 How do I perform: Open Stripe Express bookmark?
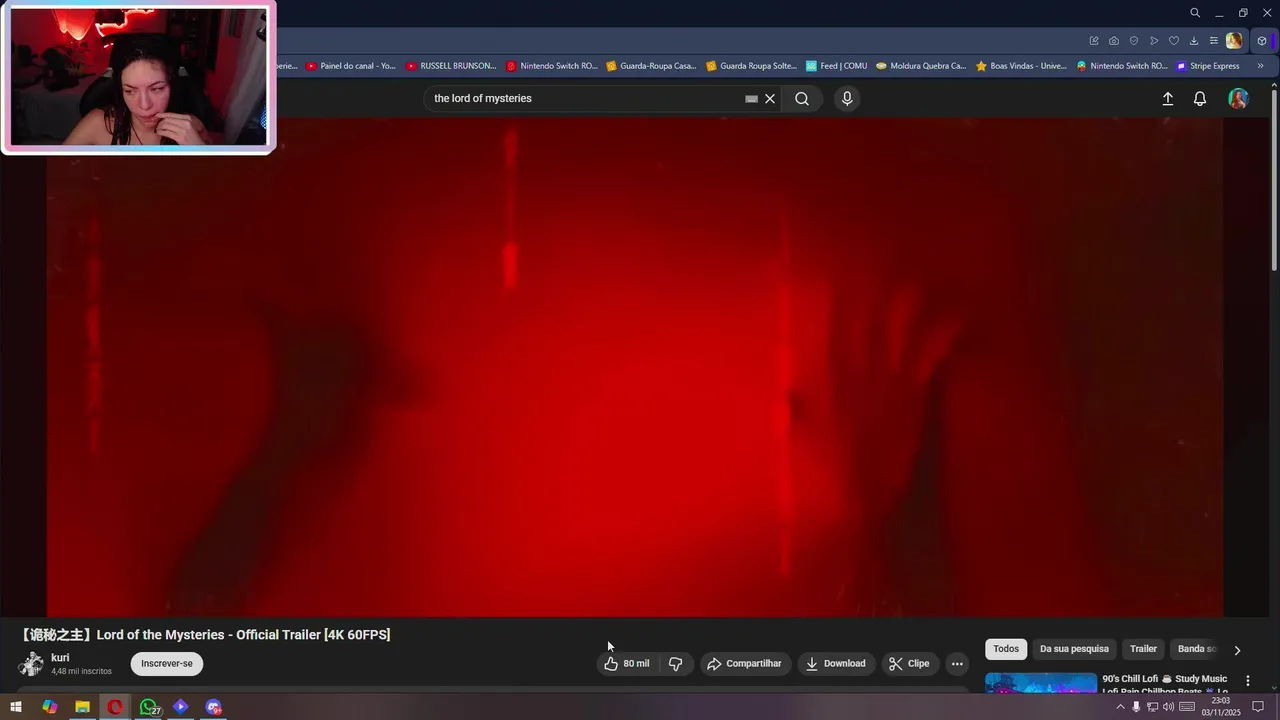(1208, 66)
